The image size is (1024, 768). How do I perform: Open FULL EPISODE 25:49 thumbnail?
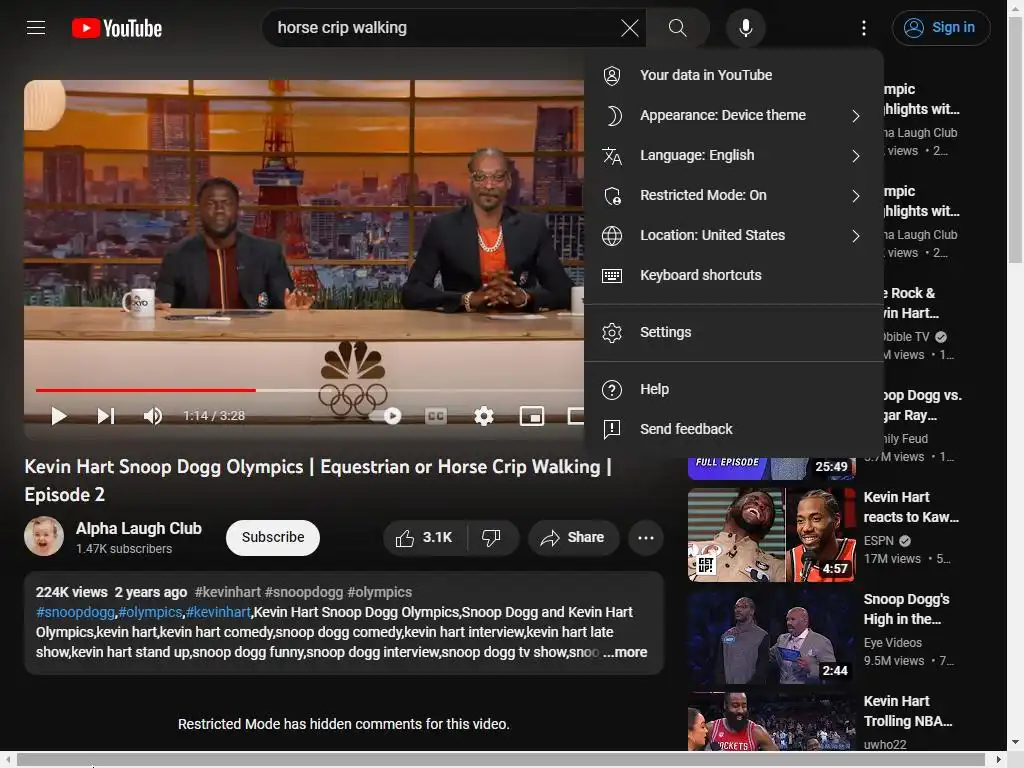click(x=771, y=468)
